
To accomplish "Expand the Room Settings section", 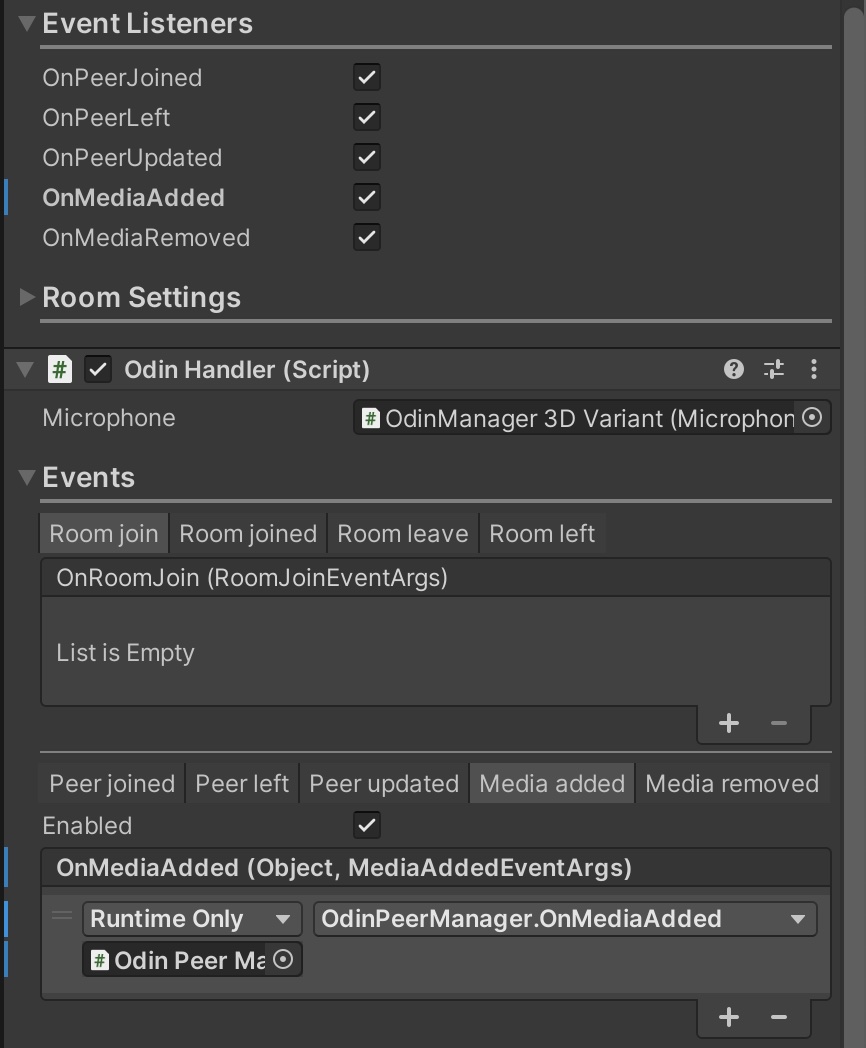I will pyautogui.click(x=27, y=297).
